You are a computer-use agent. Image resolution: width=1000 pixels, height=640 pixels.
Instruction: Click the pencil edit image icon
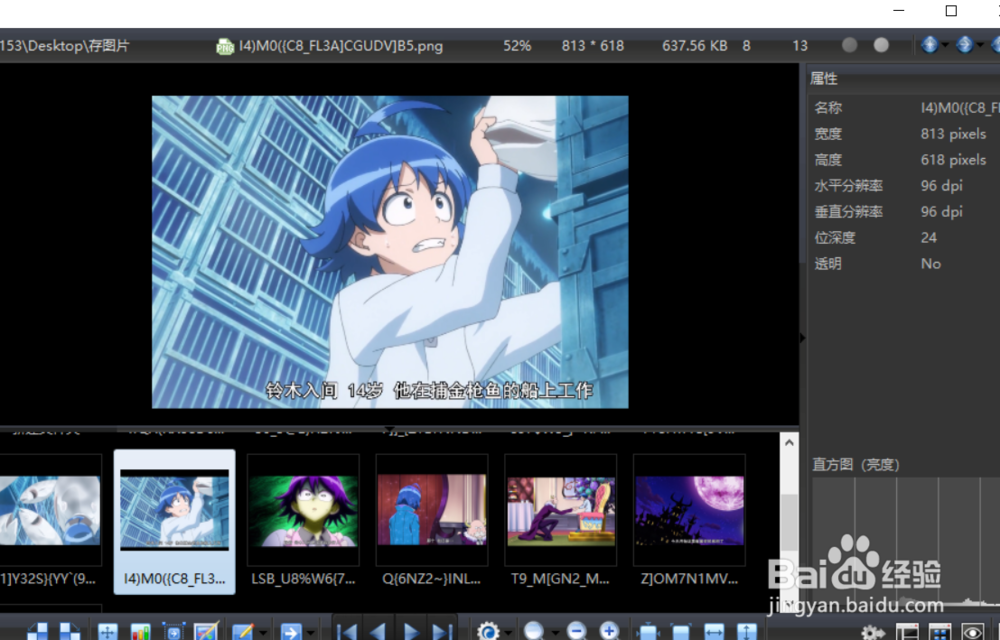click(x=242, y=632)
